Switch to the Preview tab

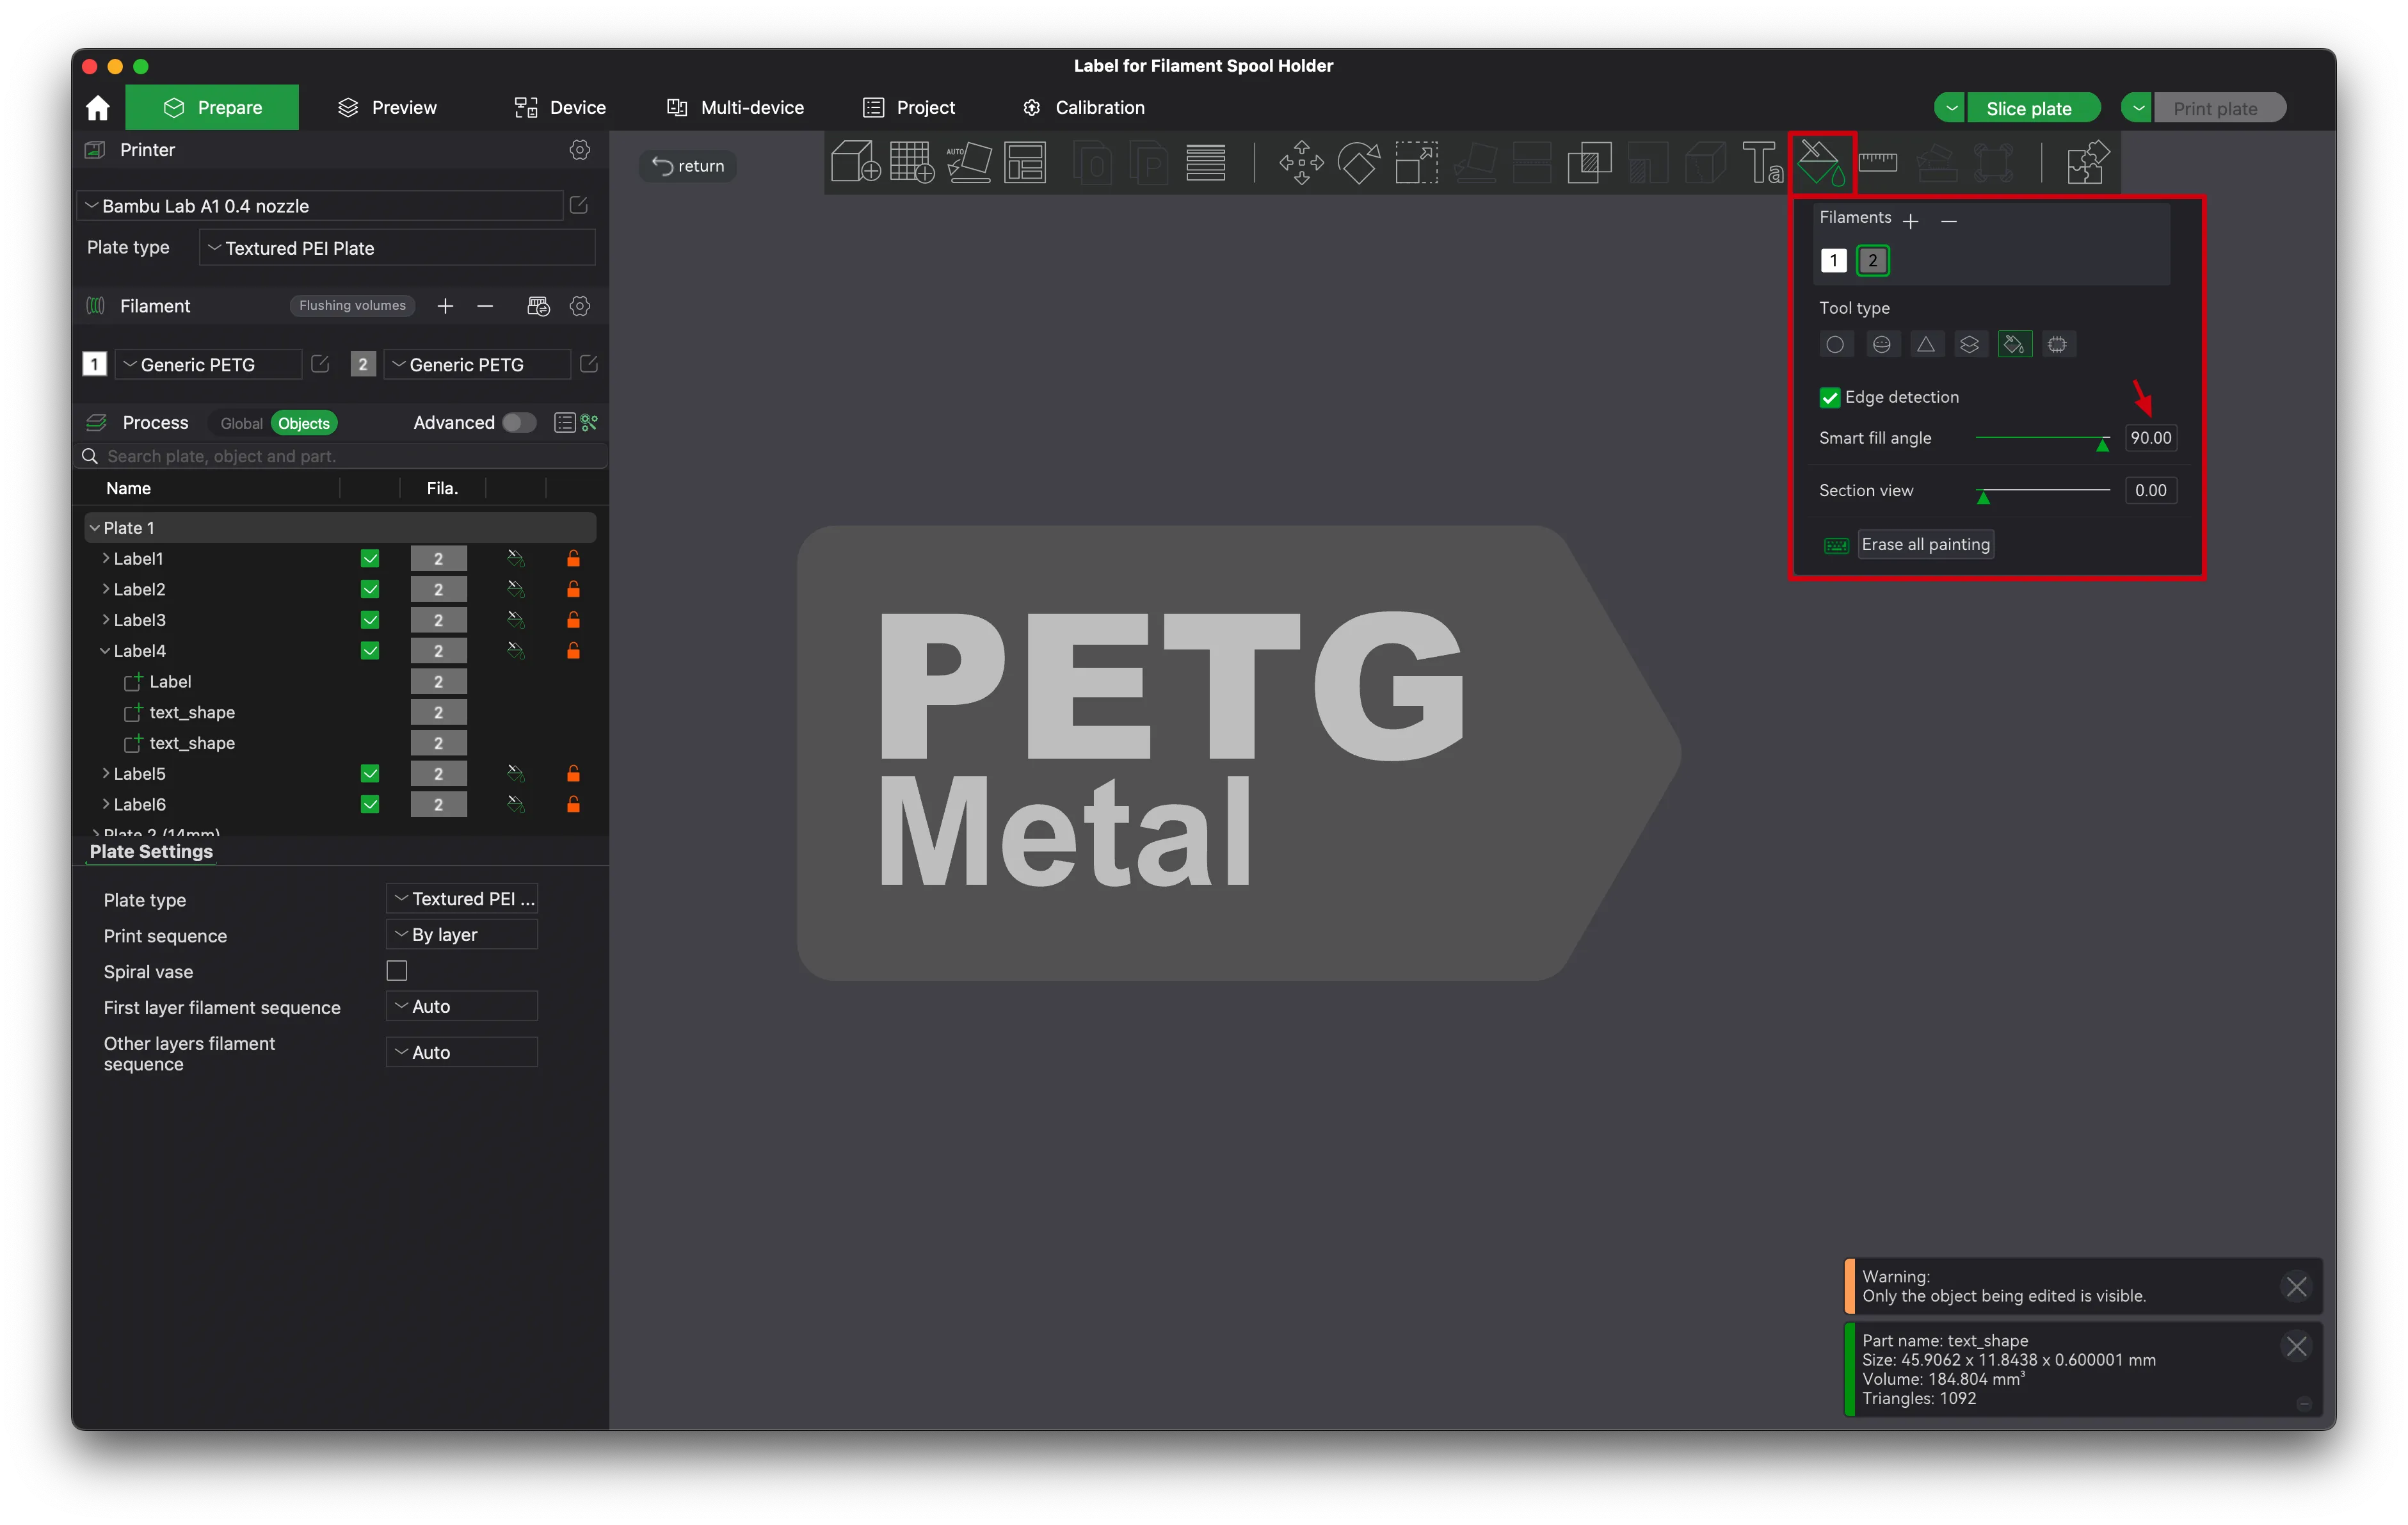click(388, 107)
